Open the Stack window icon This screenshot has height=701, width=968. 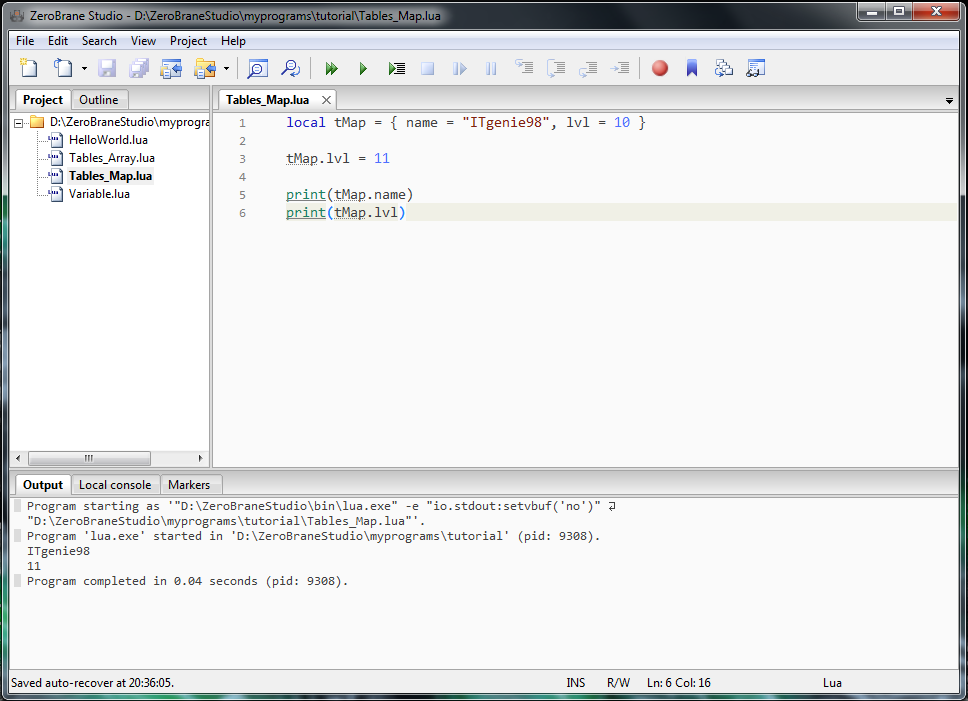tap(724, 68)
